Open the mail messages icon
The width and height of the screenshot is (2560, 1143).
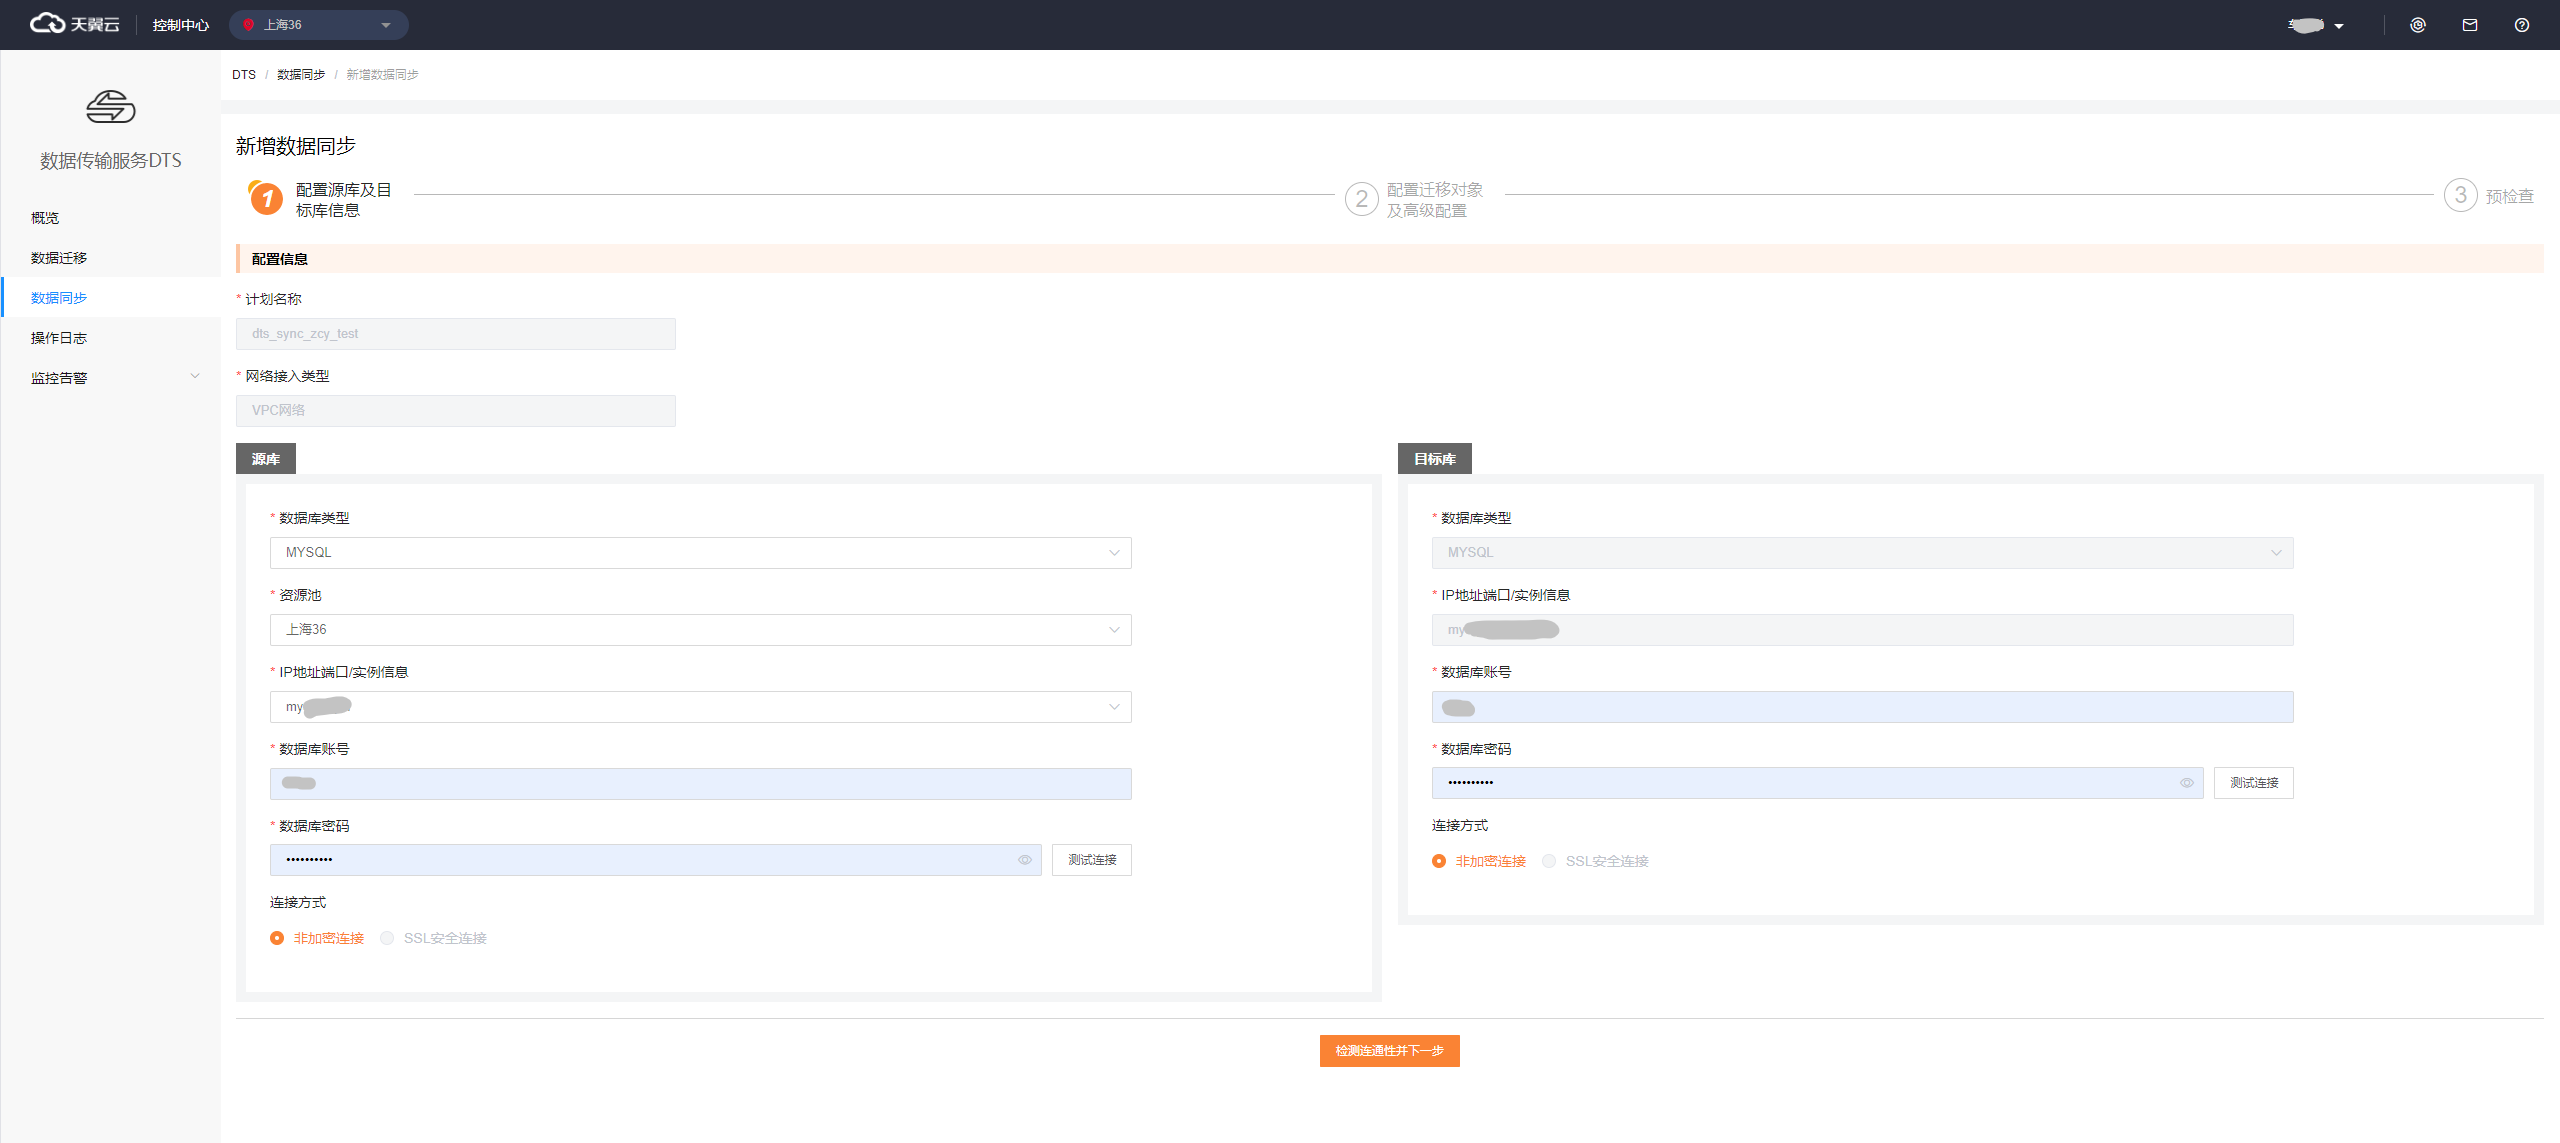[x=2469, y=25]
